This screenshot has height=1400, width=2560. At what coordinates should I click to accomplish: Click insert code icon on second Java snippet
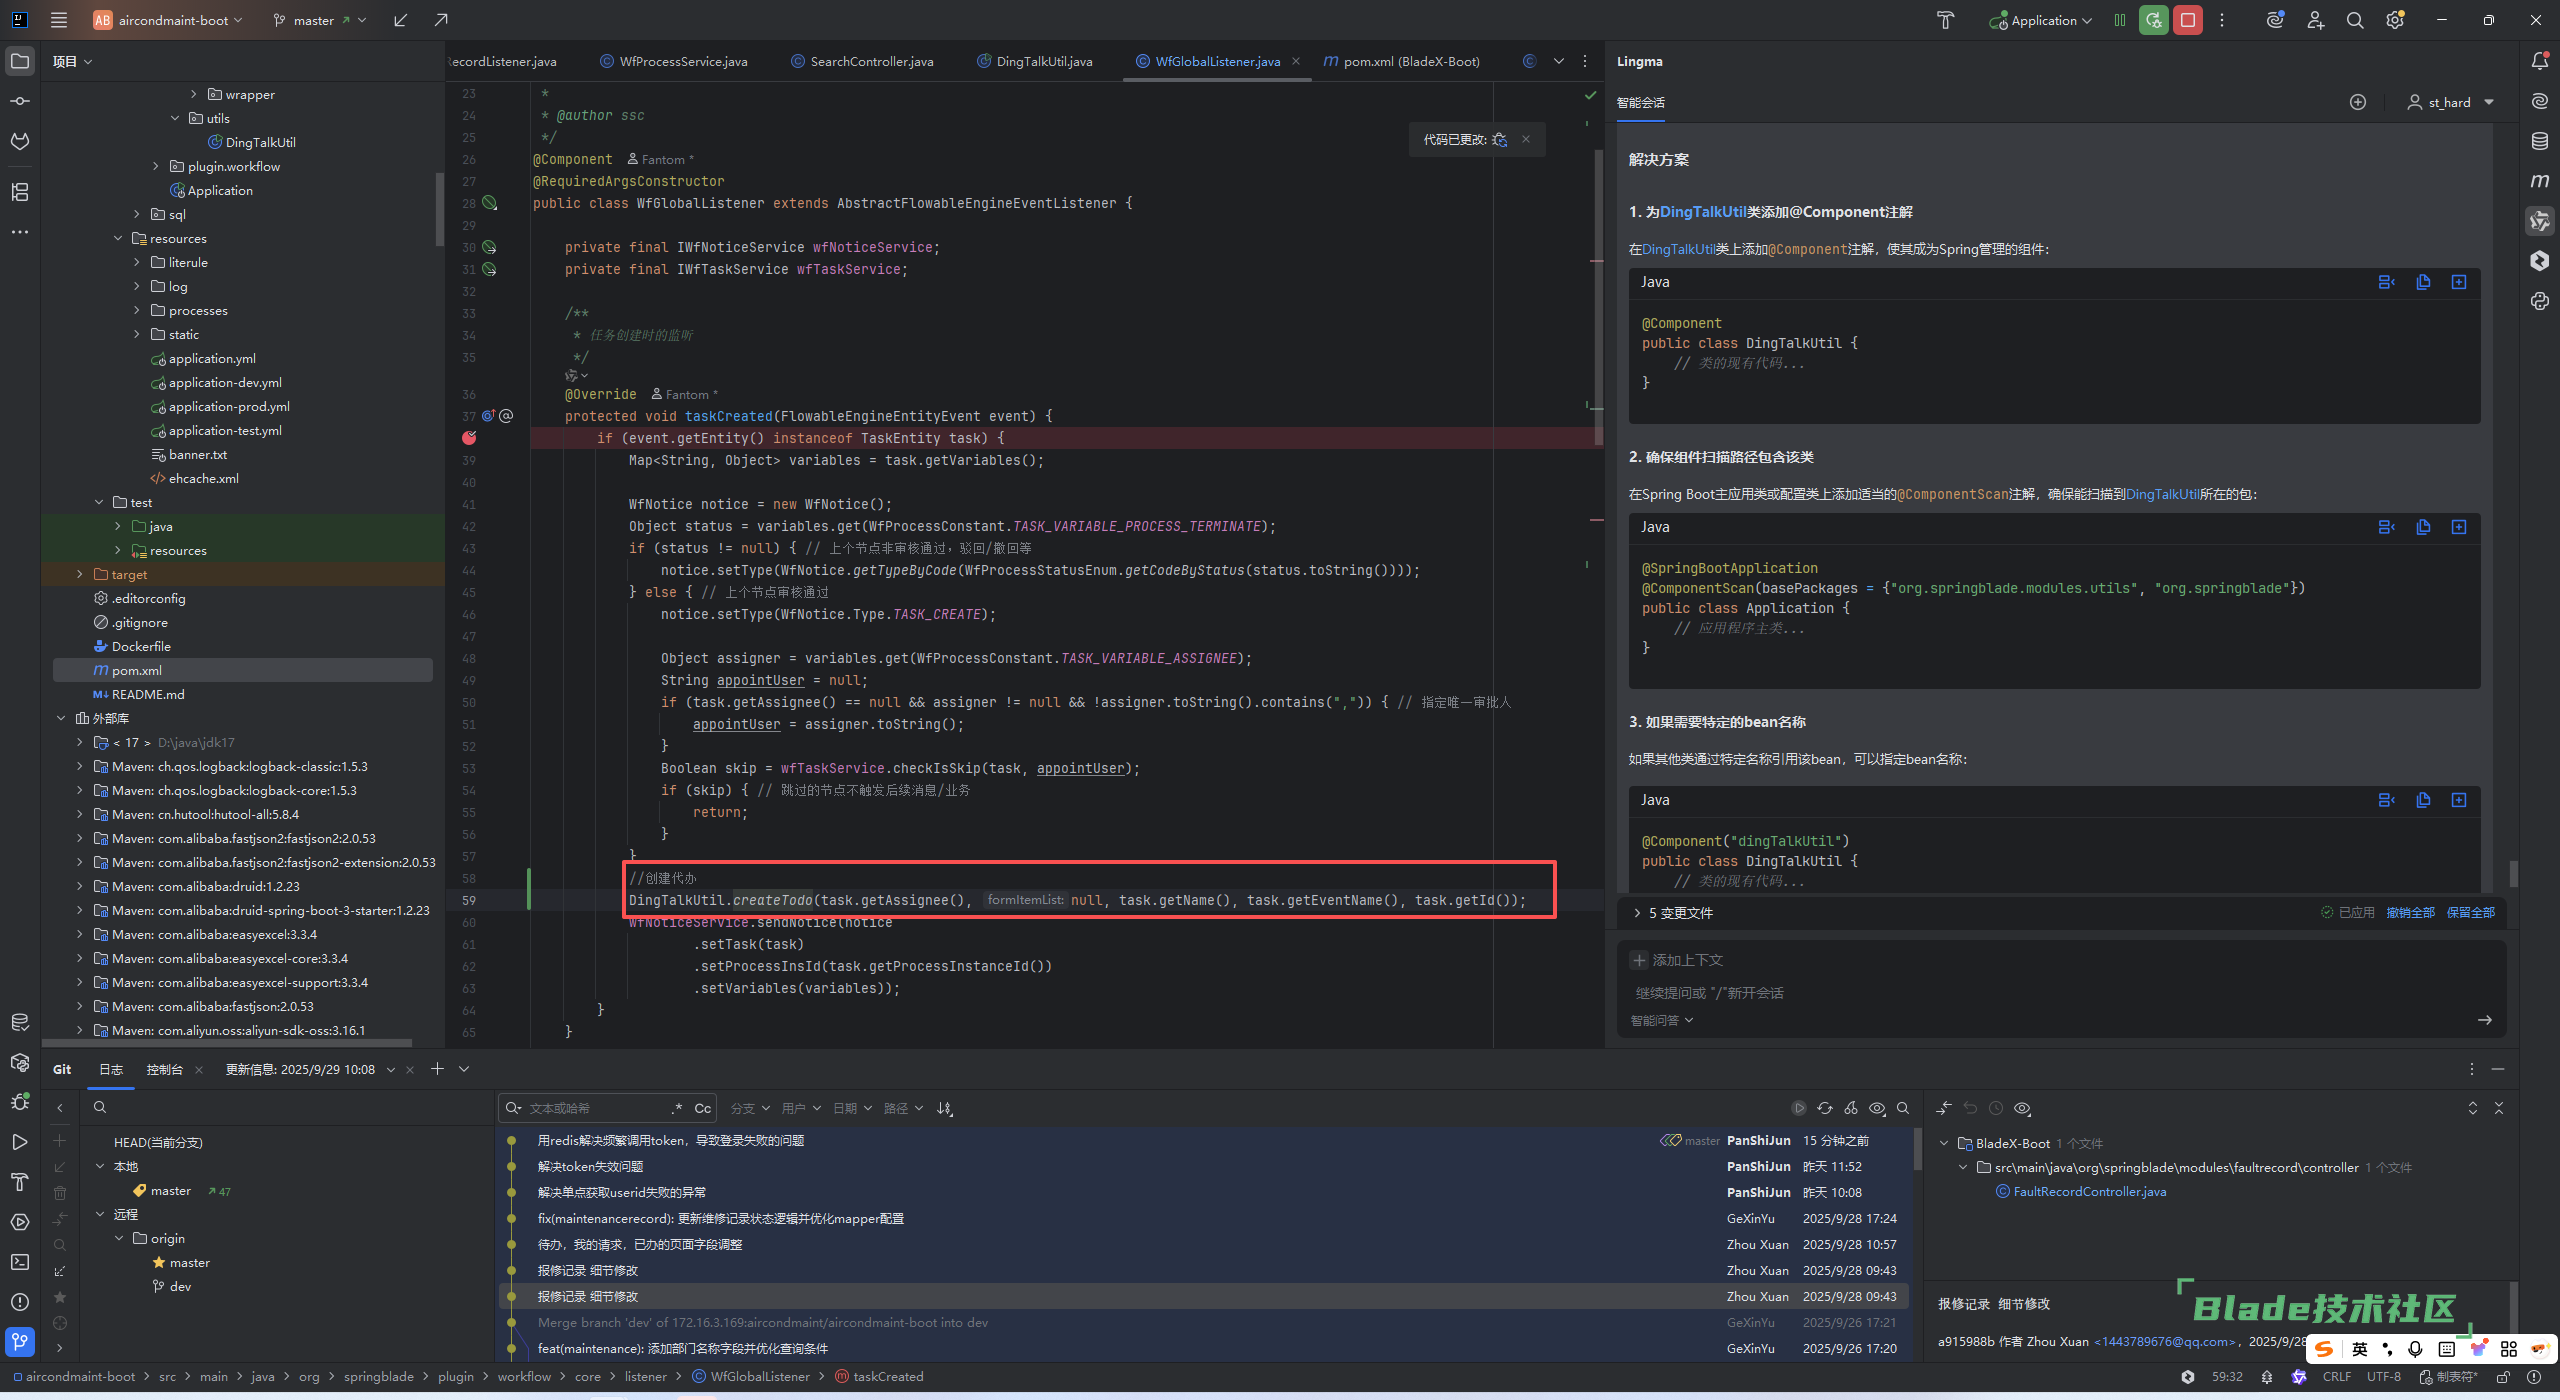2459,527
